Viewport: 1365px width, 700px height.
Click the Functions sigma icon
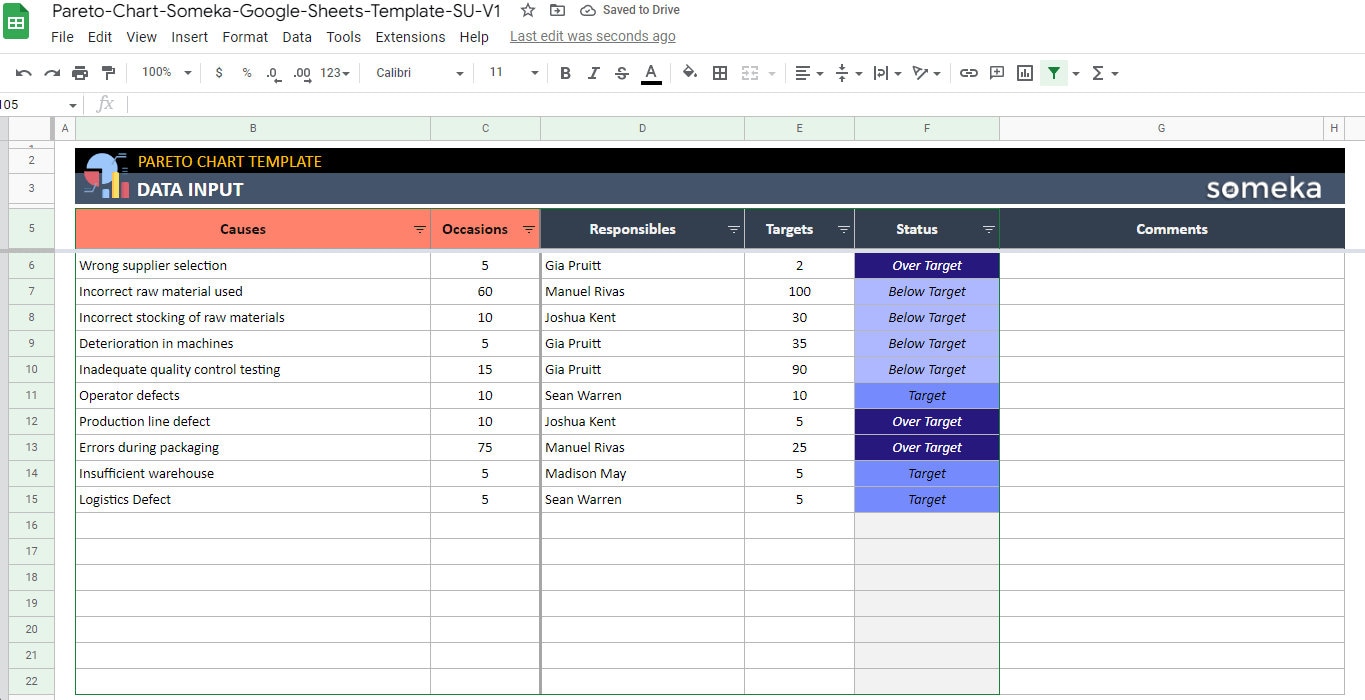click(1097, 72)
